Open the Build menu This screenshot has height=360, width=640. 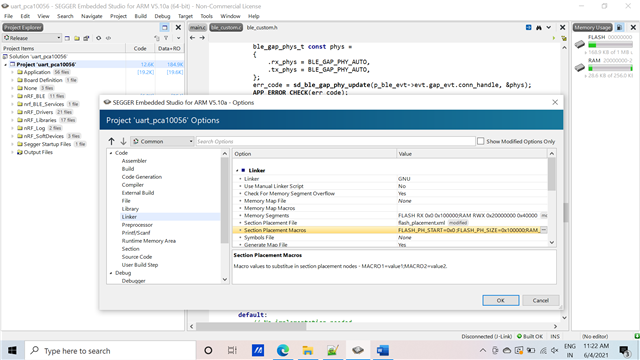(x=140, y=16)
